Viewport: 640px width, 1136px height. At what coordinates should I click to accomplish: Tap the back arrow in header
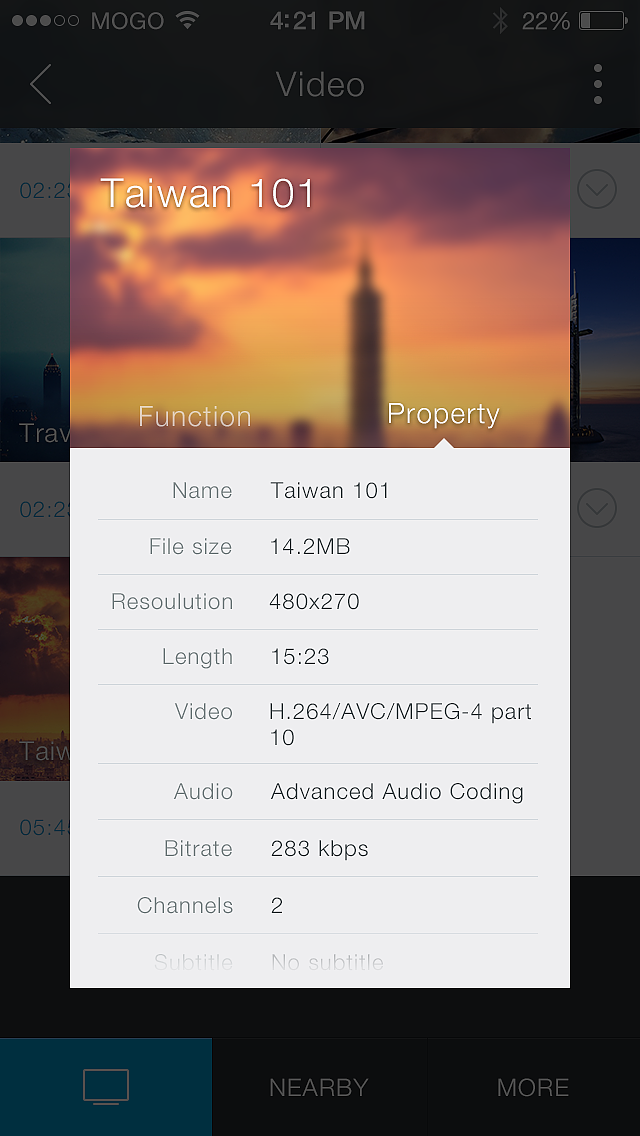point(40,85)
